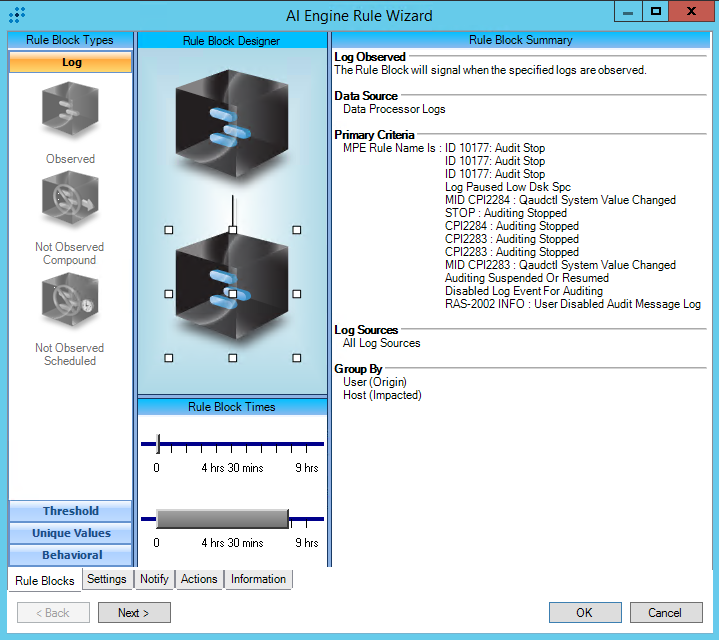The image size is (719, 640).
Task: Select the Not Observed Compound block icon
Action: 70,203
